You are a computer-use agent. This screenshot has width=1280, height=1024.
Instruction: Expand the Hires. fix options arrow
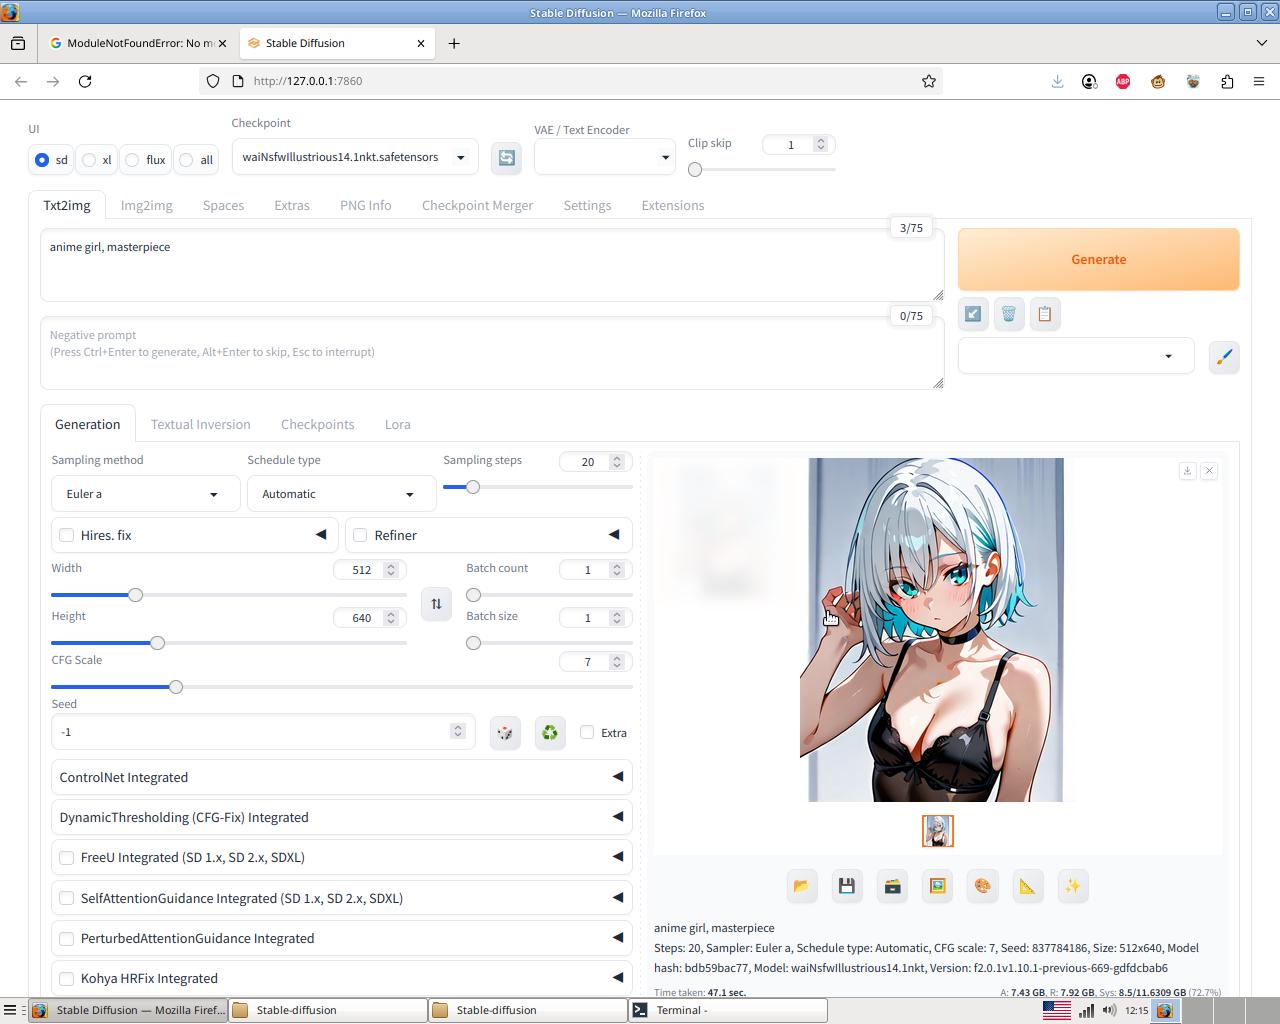(321, 535)
